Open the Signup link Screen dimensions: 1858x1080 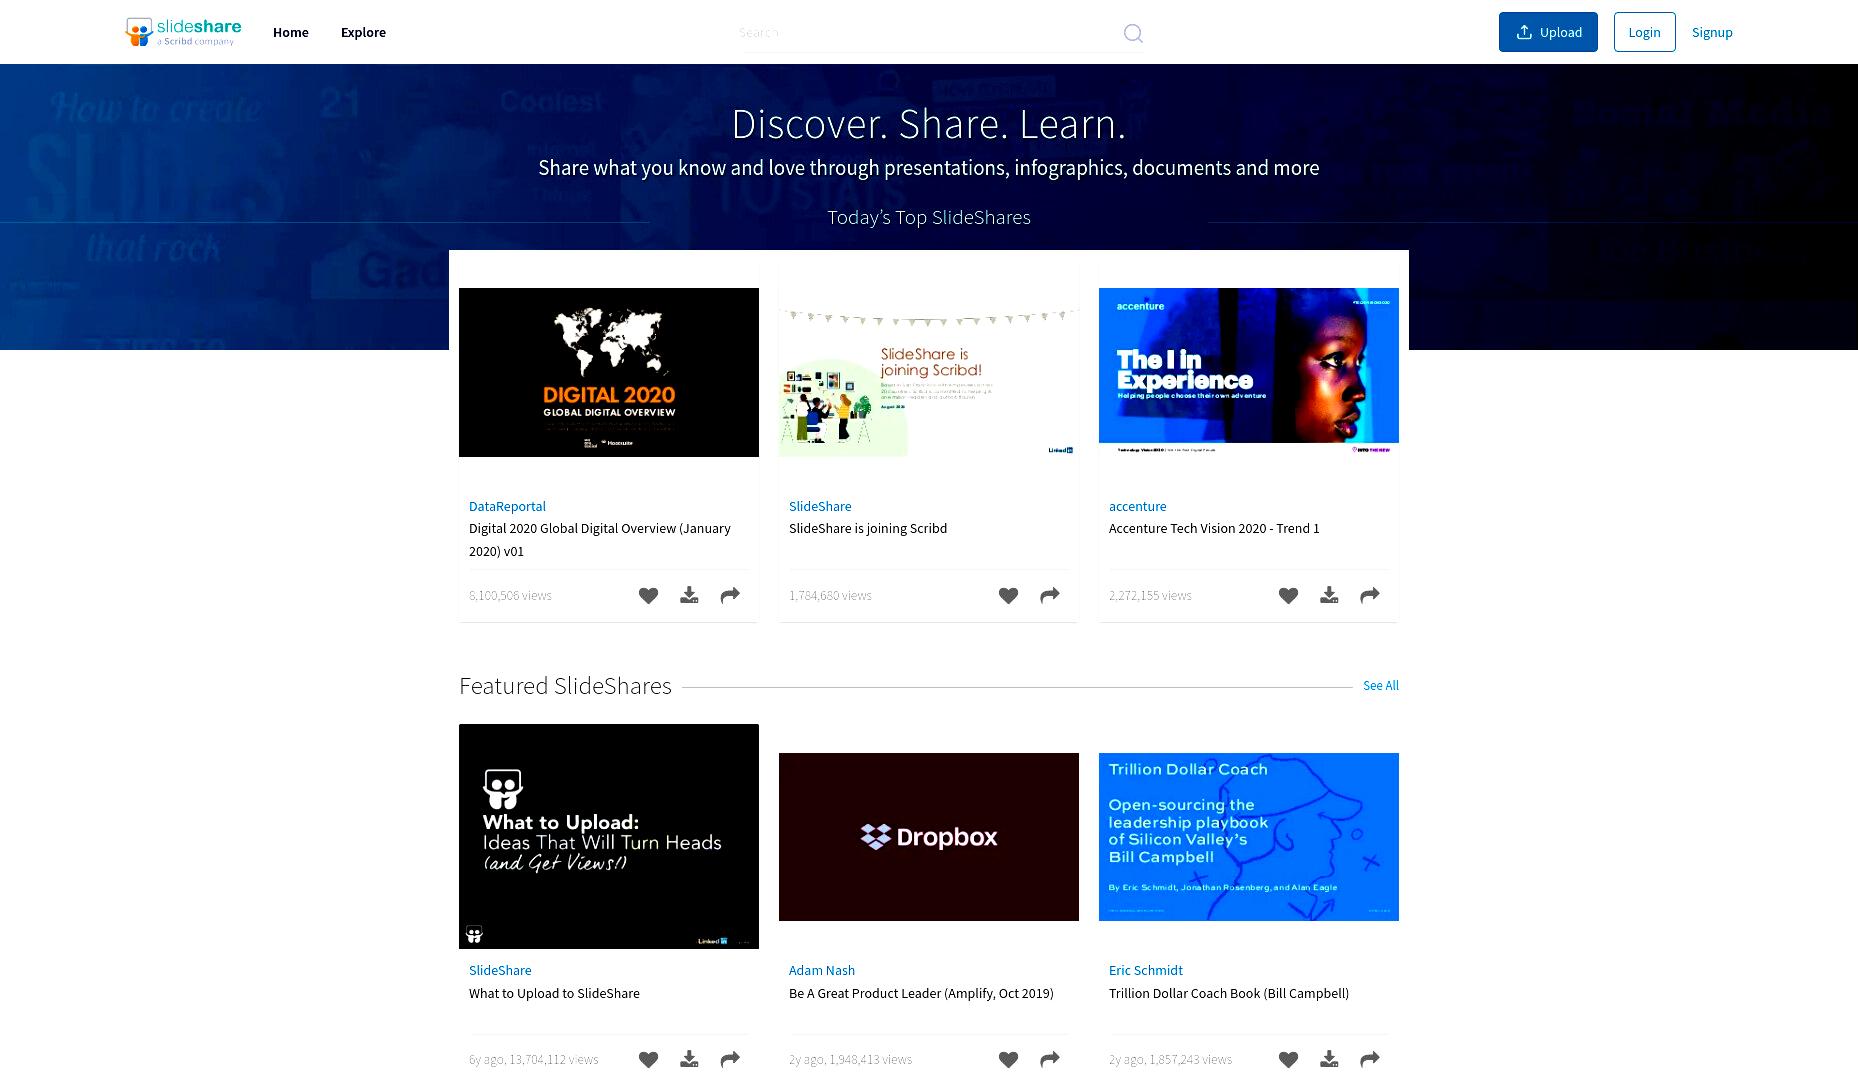[1712, 32]
